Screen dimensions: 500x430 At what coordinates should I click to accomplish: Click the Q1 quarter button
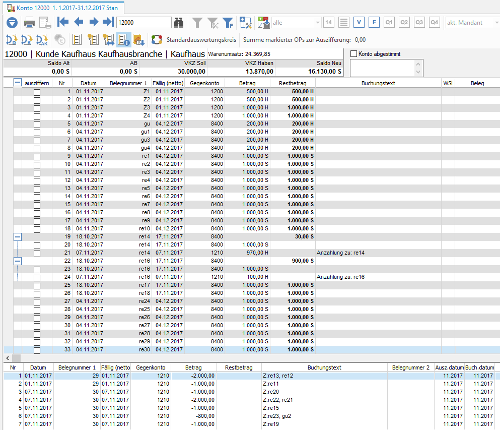pos(389,22)
